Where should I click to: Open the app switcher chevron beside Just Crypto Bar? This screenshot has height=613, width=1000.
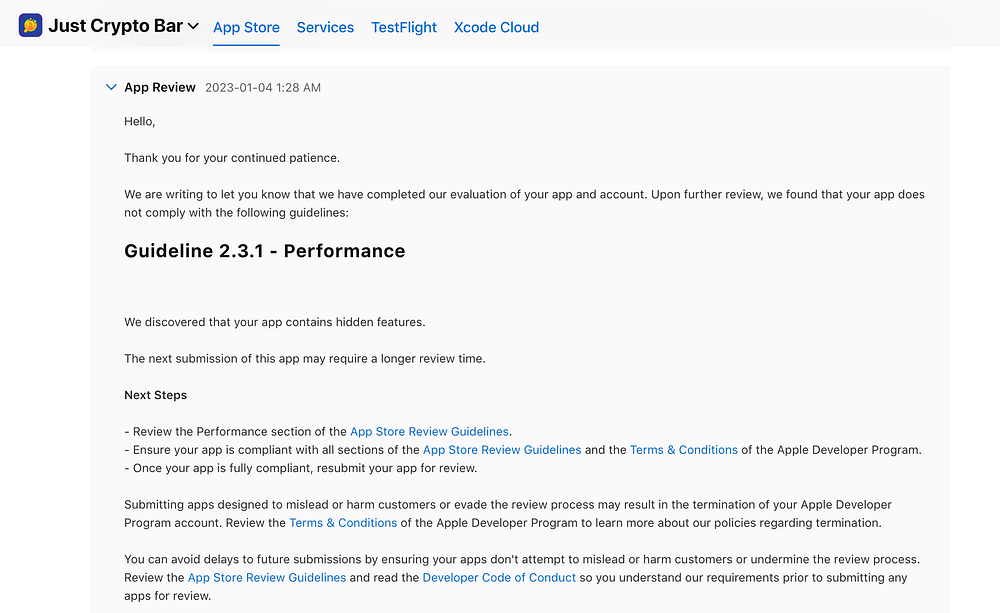193,27
